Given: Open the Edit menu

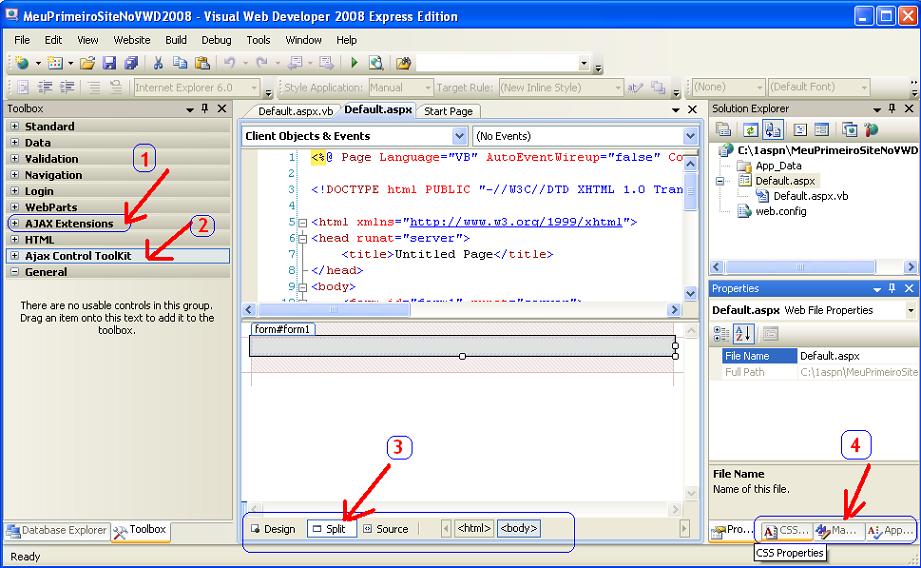Looking at the screenshot, I should pos(53,40).
